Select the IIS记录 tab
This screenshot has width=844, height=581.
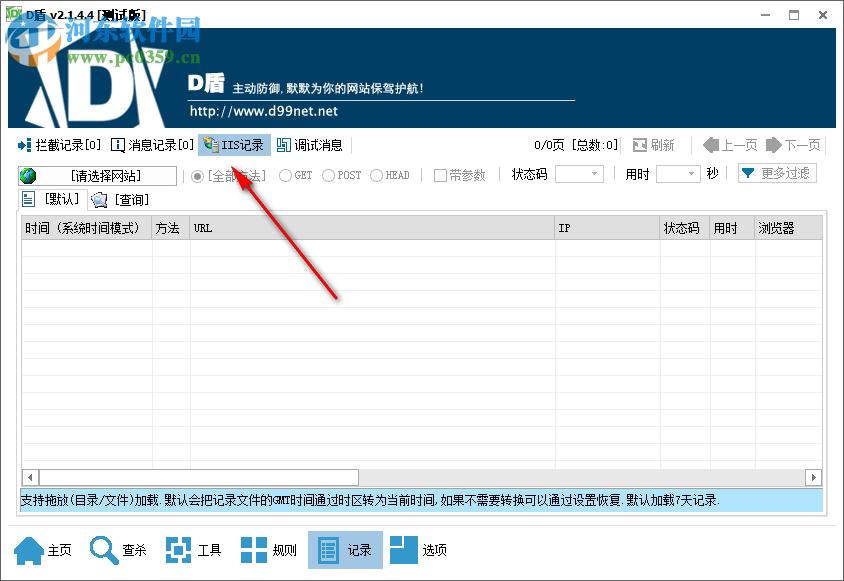[x=234, y=145]
